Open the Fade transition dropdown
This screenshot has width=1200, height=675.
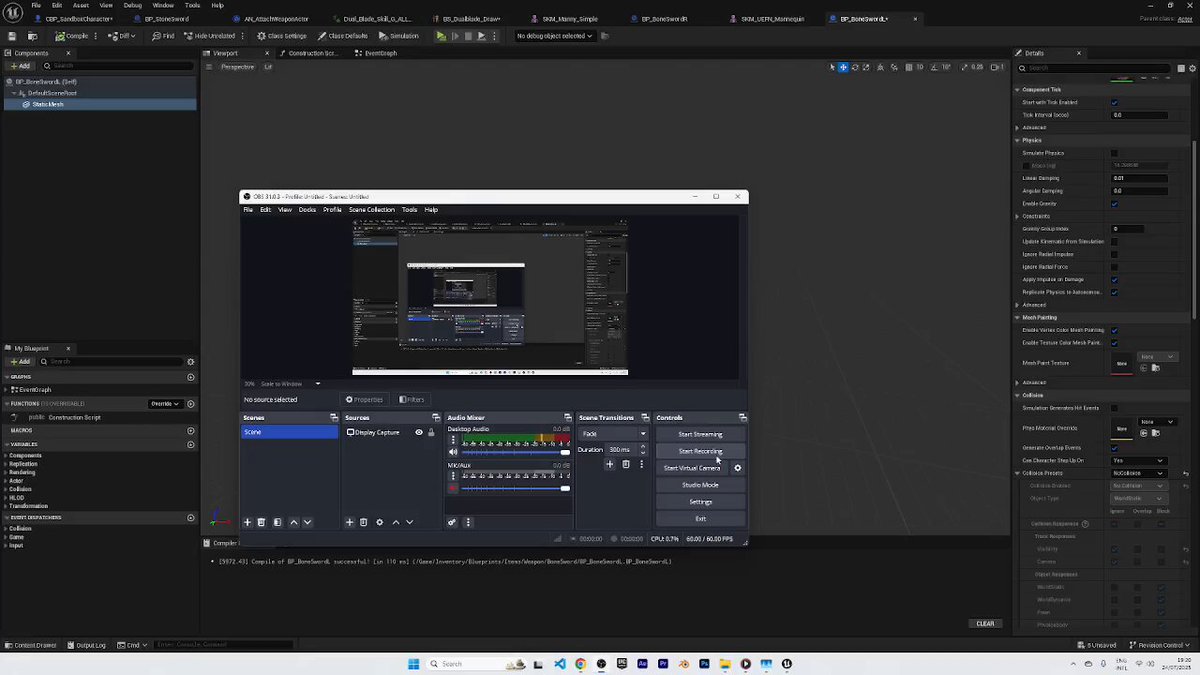click(x=613, y=434)
